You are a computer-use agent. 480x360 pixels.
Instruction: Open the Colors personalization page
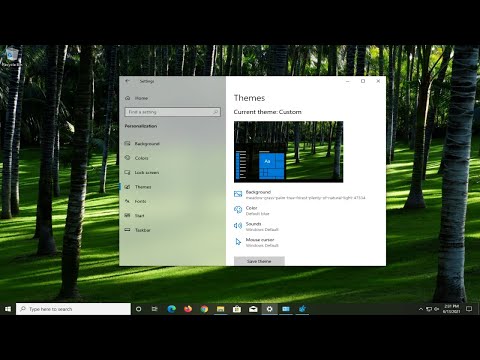pyautogui.click(x=137, y=158)
